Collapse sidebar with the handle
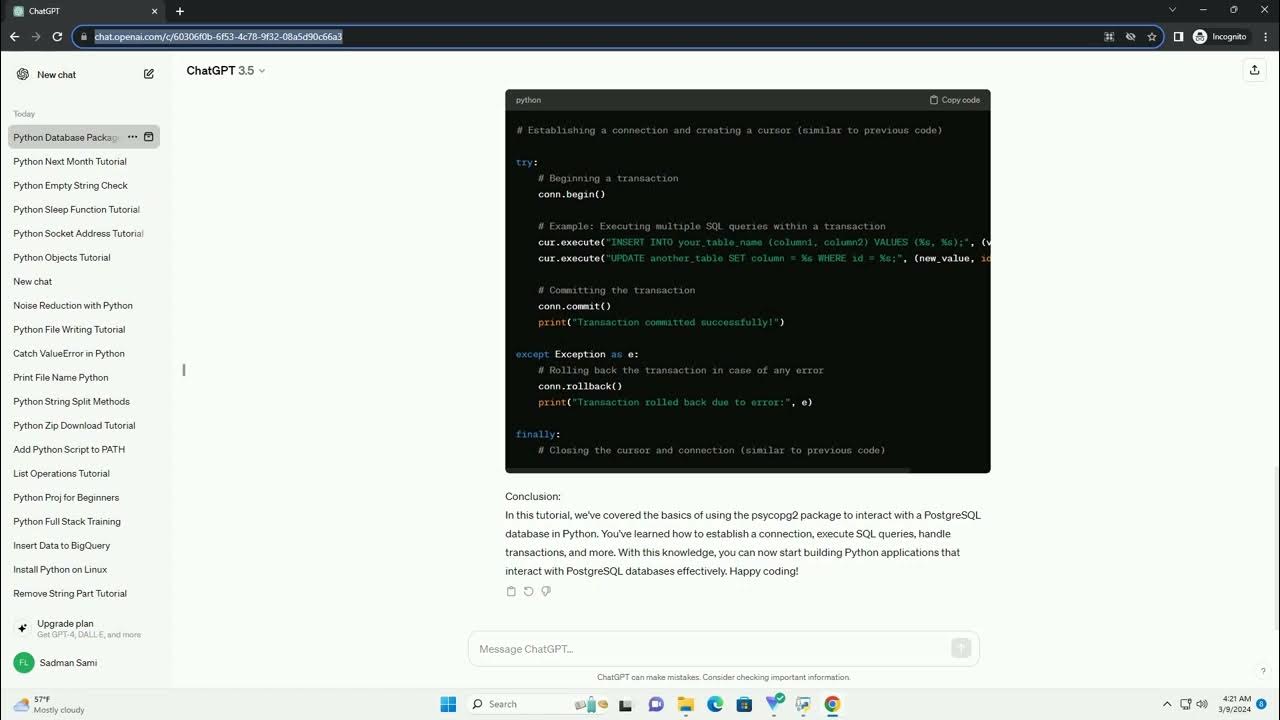 [184, 370]
